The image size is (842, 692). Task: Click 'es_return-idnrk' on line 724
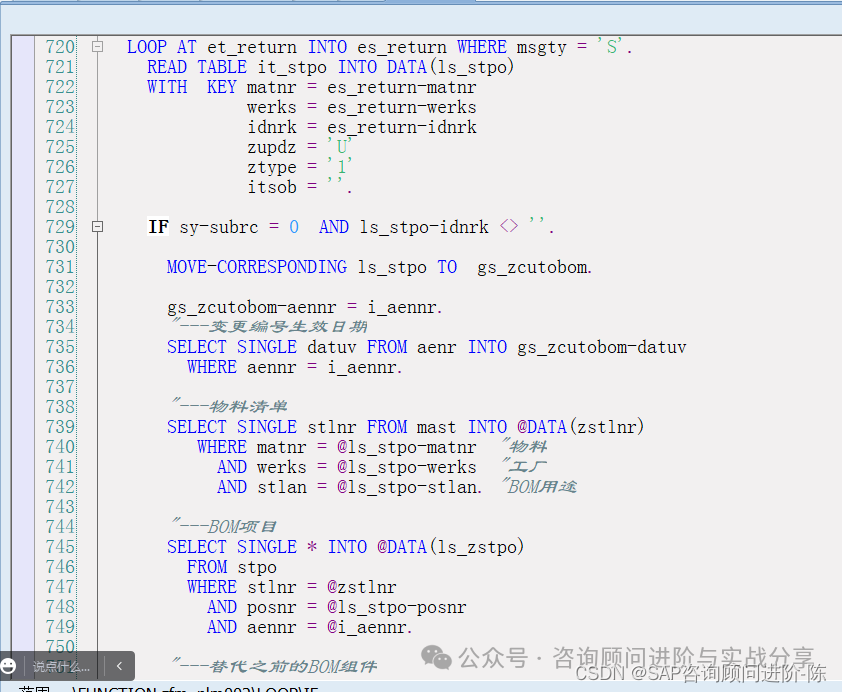[x=402, y=127]
